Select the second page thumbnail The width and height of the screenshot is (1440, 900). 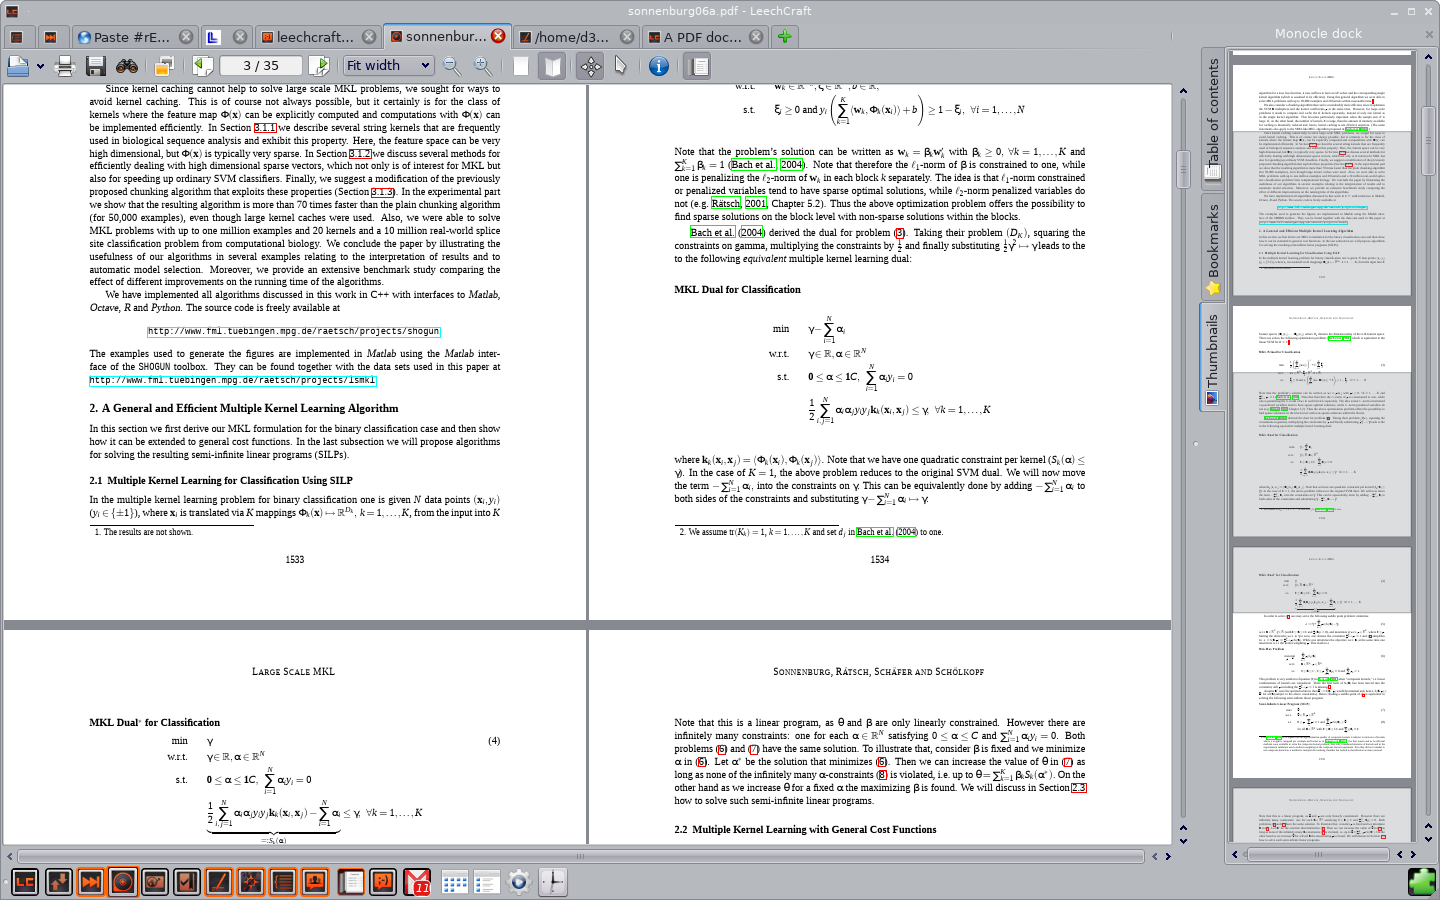[x=1322, y=421]
